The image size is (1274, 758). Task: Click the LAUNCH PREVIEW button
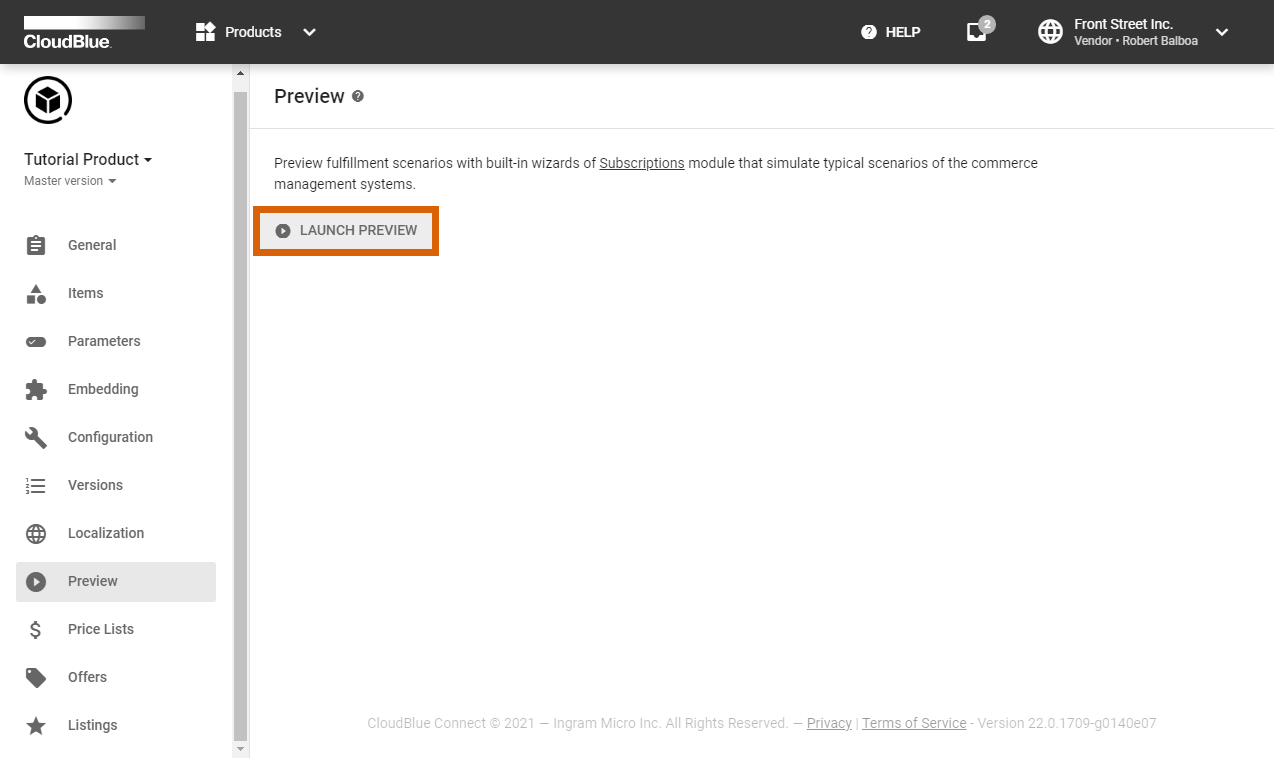(x=346, y=230)
